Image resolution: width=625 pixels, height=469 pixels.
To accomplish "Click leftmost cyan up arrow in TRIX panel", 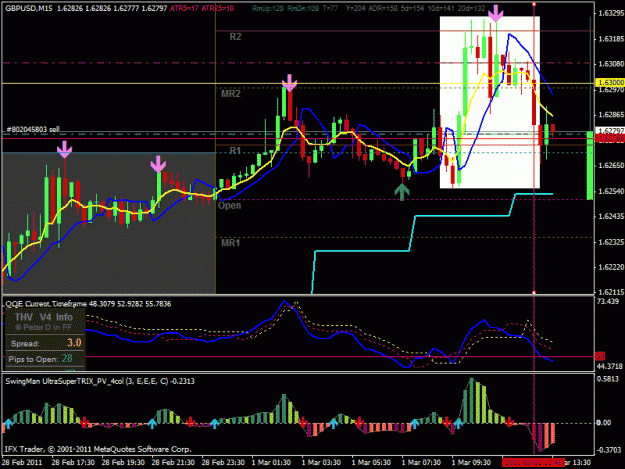I will (8, 423).
